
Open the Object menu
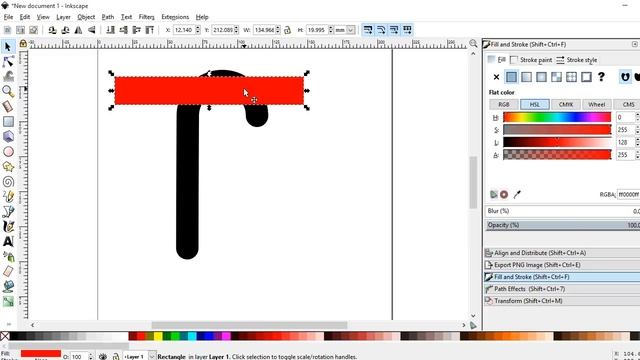click(x=86, y=17)
